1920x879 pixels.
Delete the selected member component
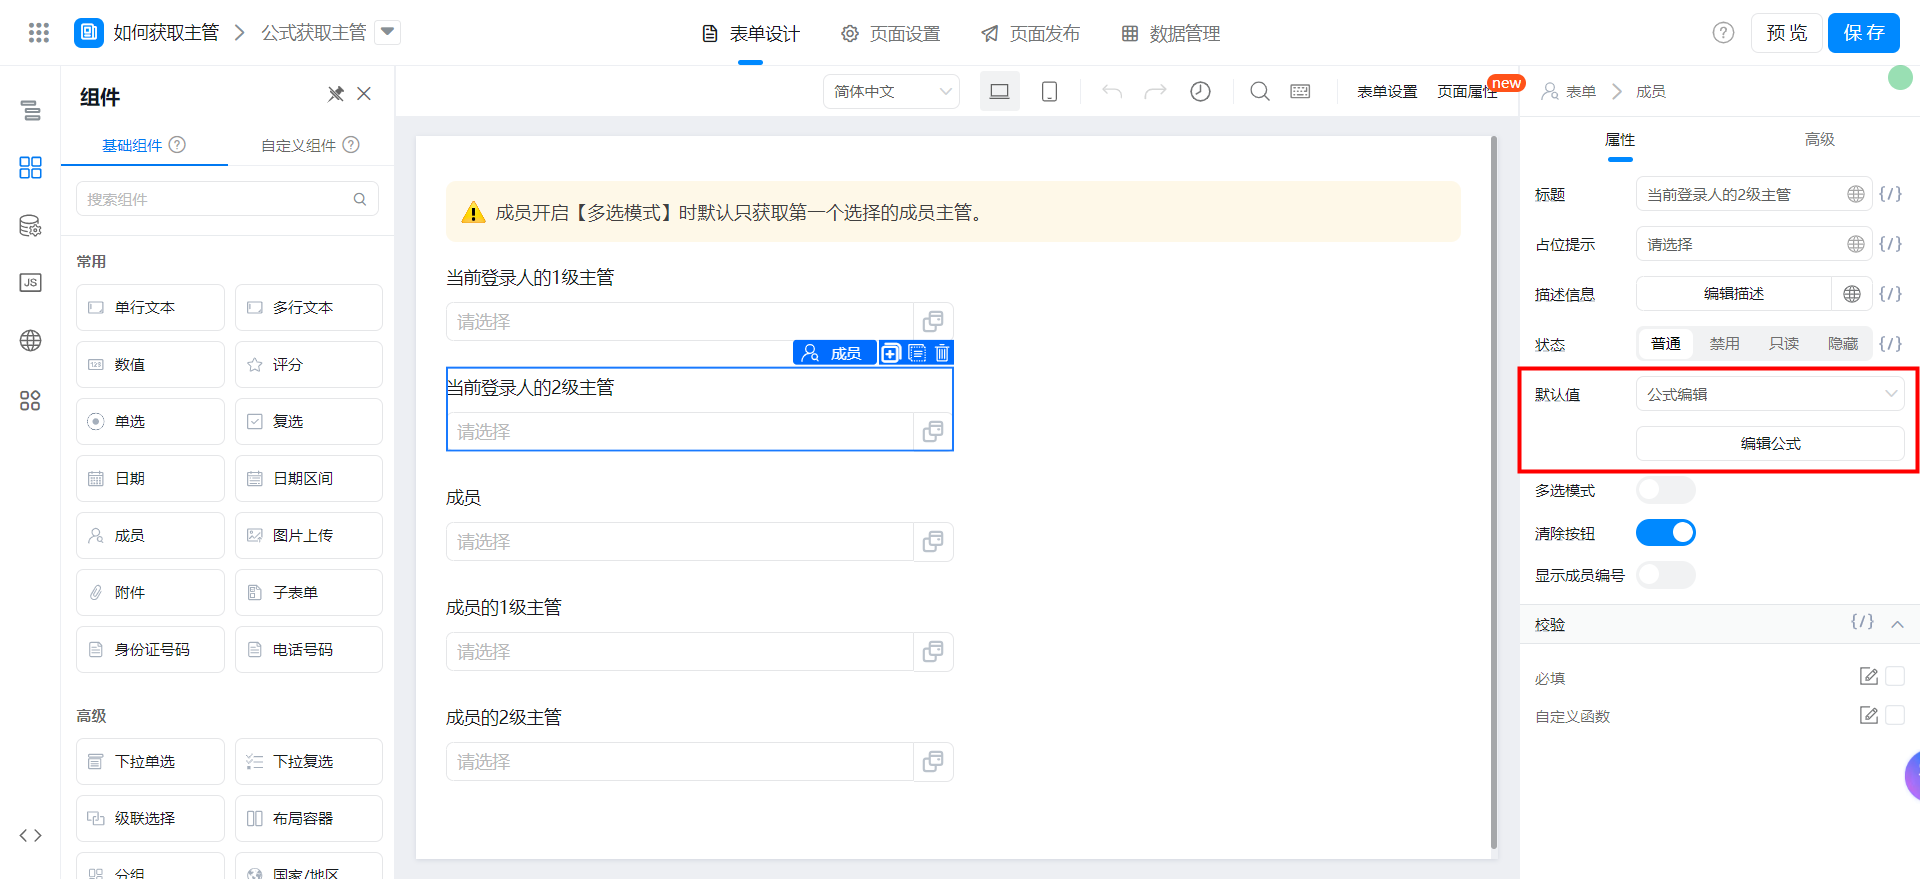tap(942, 353)
